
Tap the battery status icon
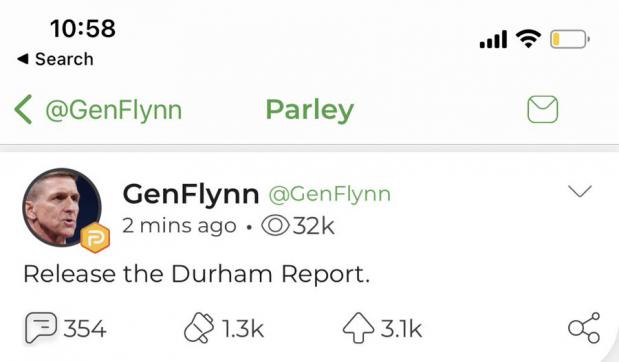coord(570,39)
